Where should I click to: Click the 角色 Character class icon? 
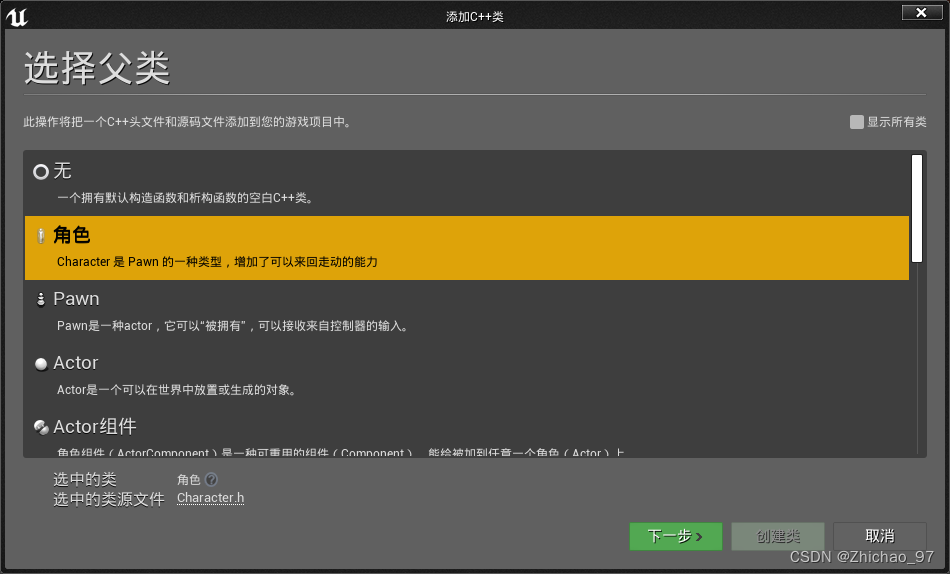coord(41,236)
